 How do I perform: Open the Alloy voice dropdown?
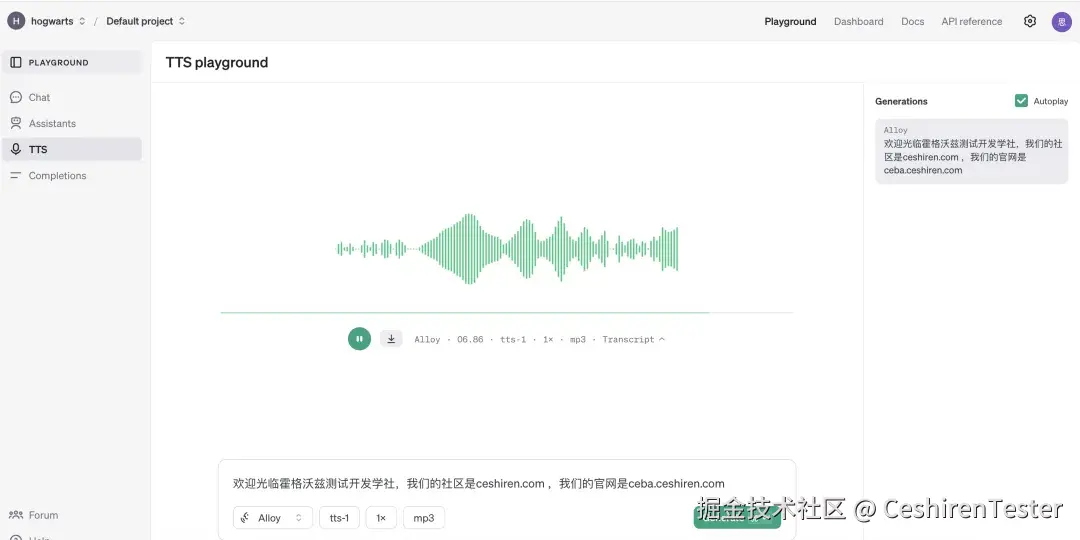click(273, 518)
